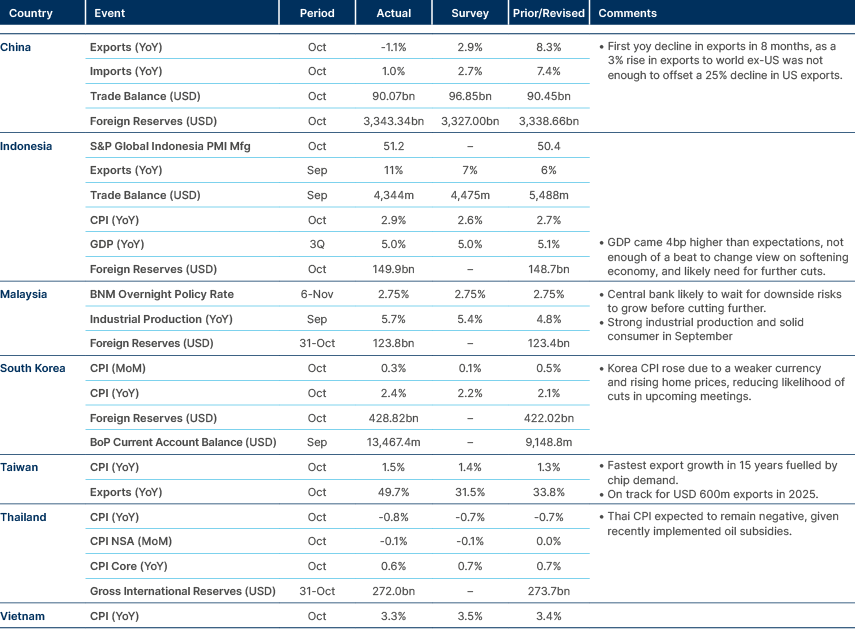
Task: Select the Taiwan country label
Action: [18, 467]
